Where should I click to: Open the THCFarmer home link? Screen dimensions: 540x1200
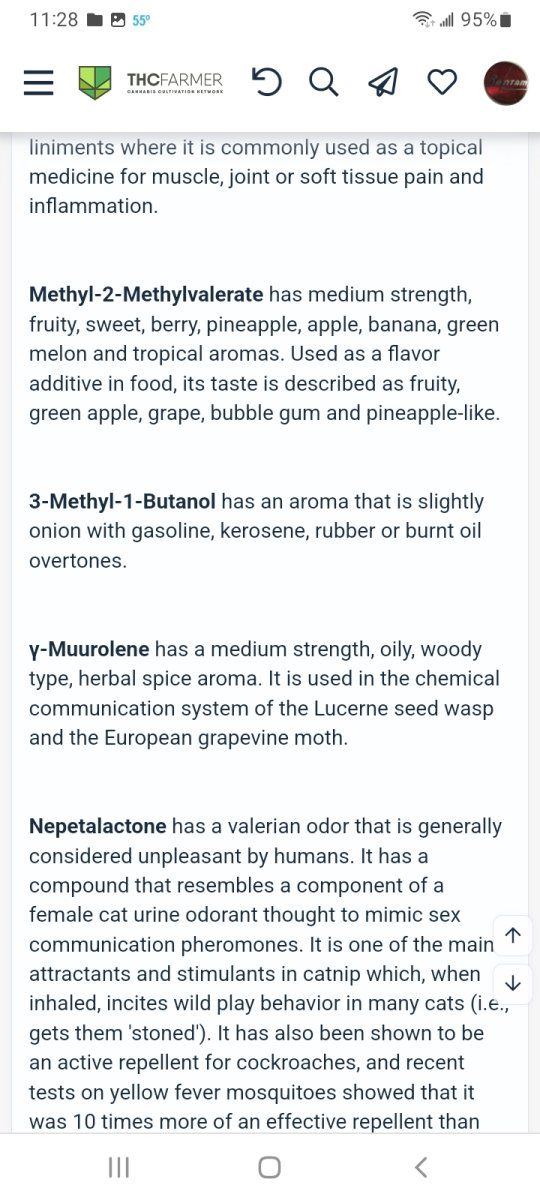point(174,82)
